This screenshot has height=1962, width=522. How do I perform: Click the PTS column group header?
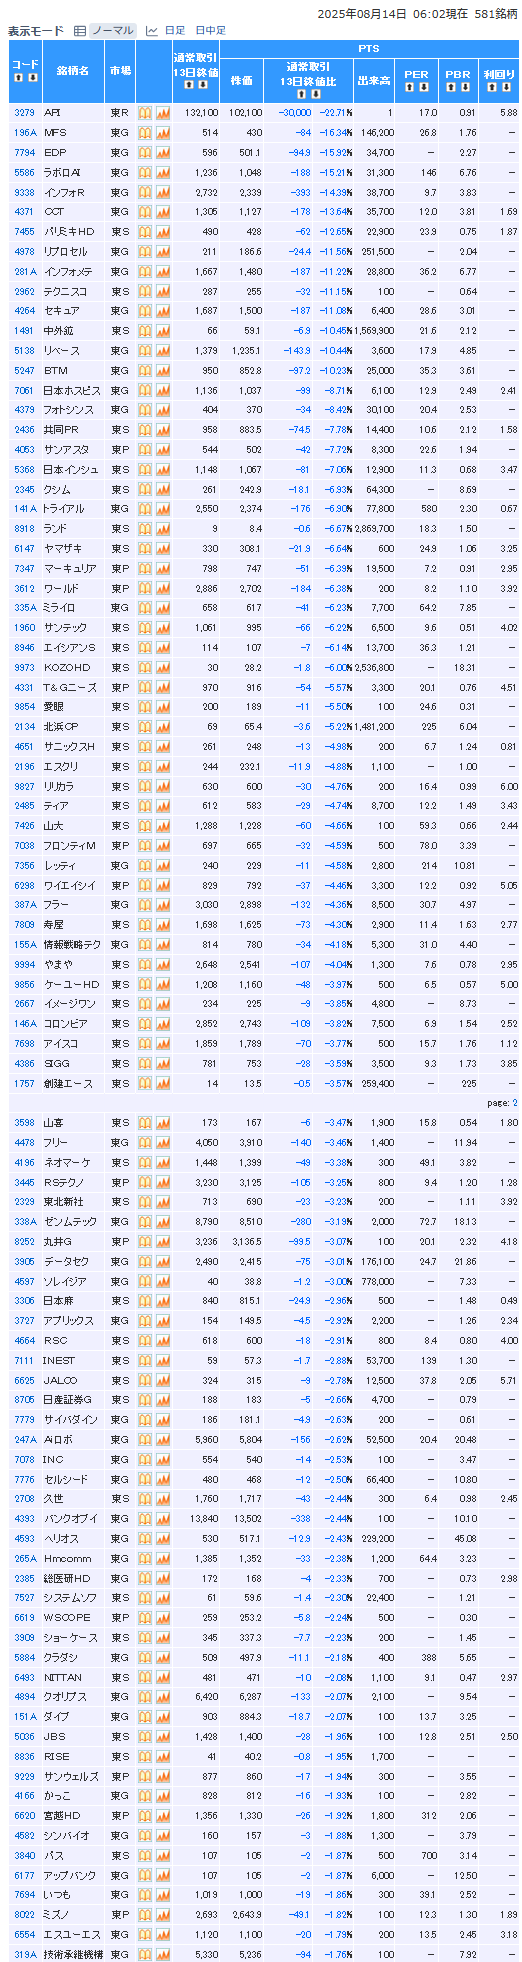(x=369, y=48)
